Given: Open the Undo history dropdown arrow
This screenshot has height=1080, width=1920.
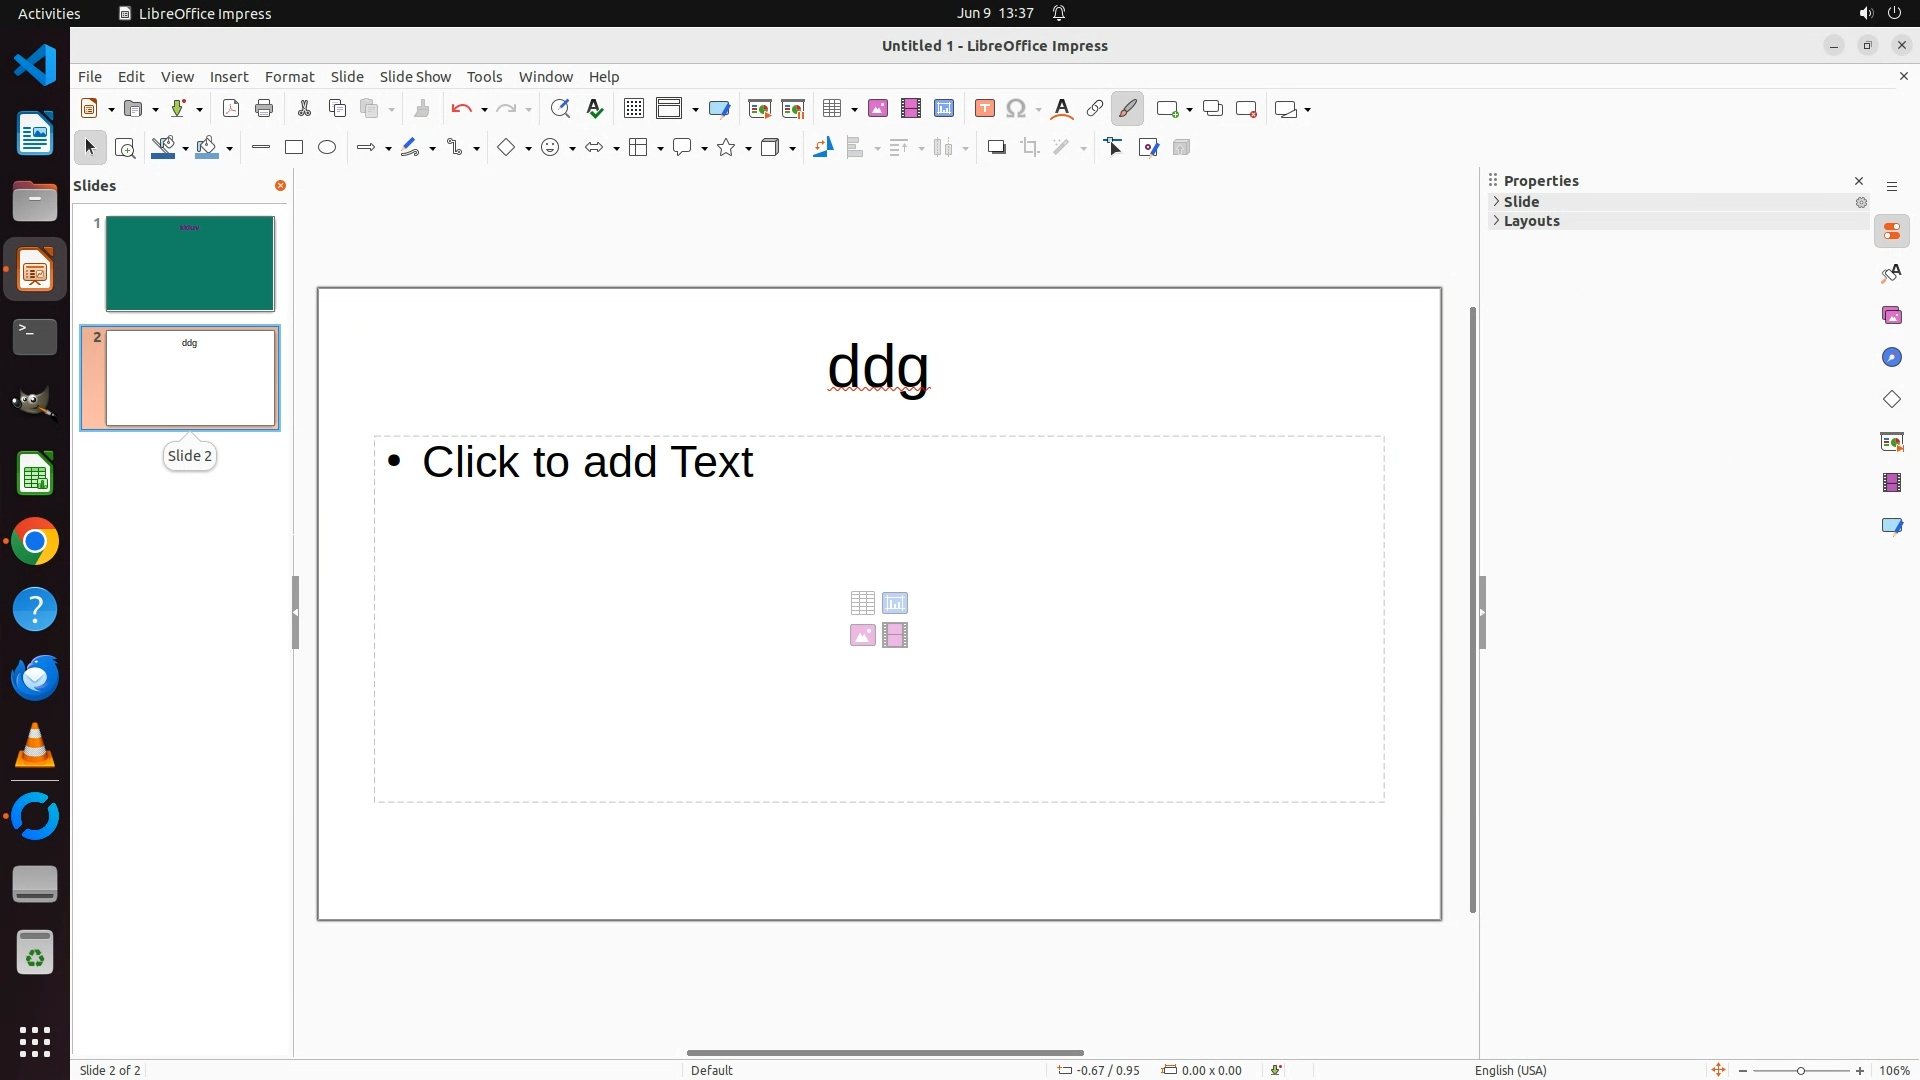Looking at the screenshot, I should point(484,110).
